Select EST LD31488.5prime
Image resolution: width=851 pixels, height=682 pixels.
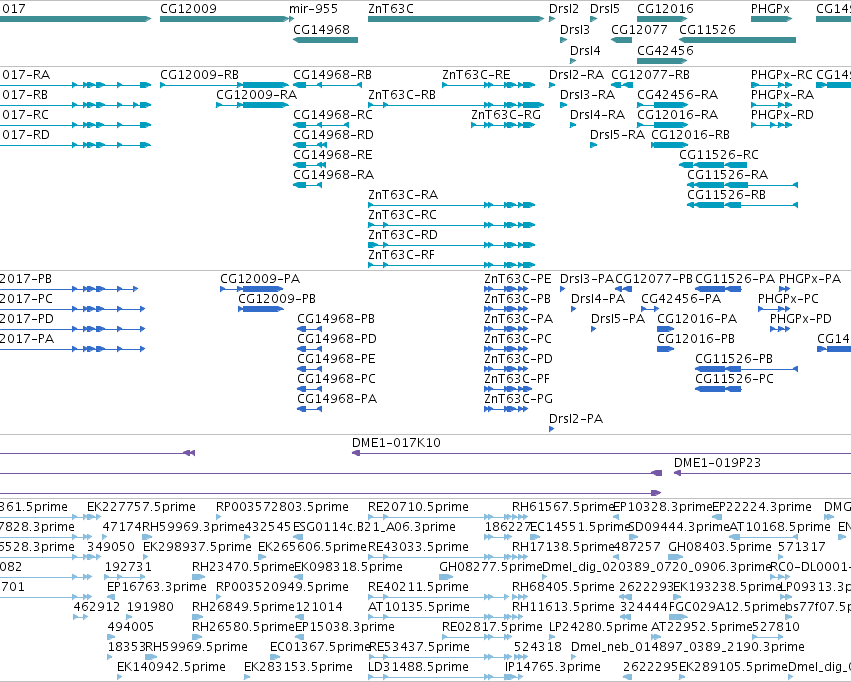pos(418,667)
